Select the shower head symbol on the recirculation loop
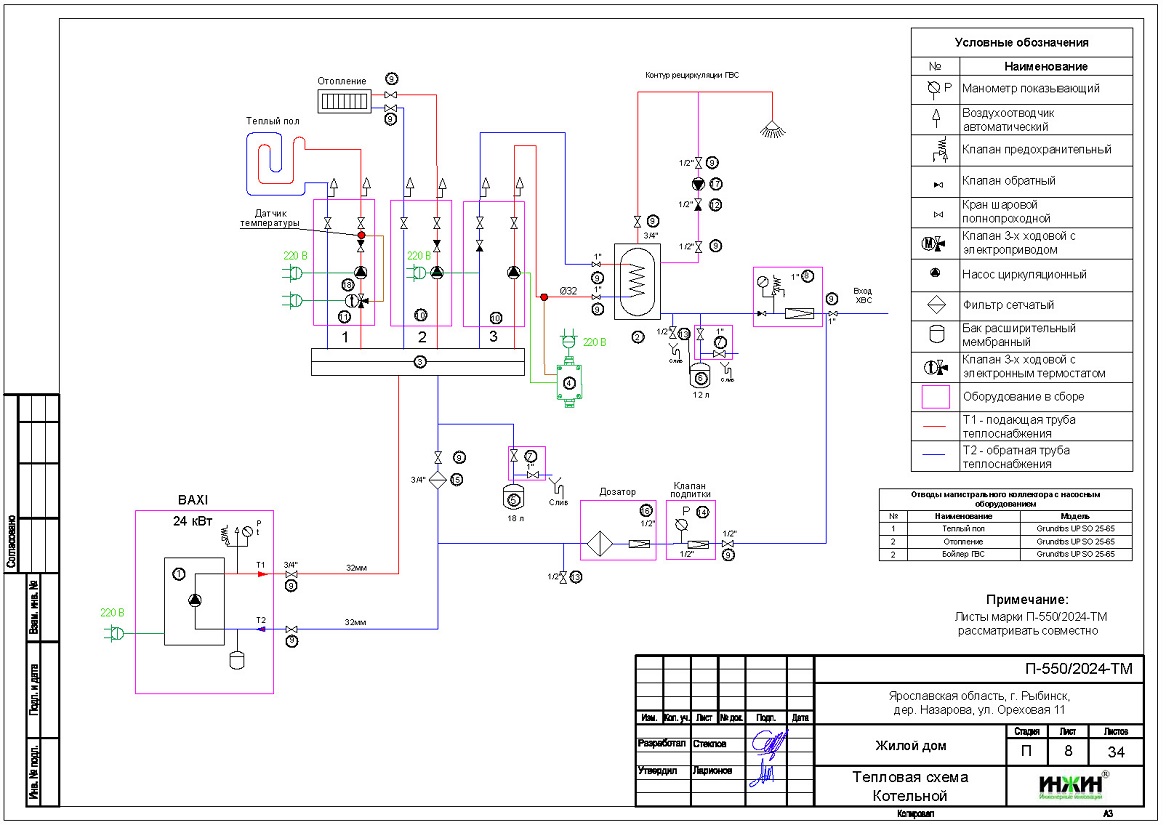The image size is (1166, 825). (770, 128)
